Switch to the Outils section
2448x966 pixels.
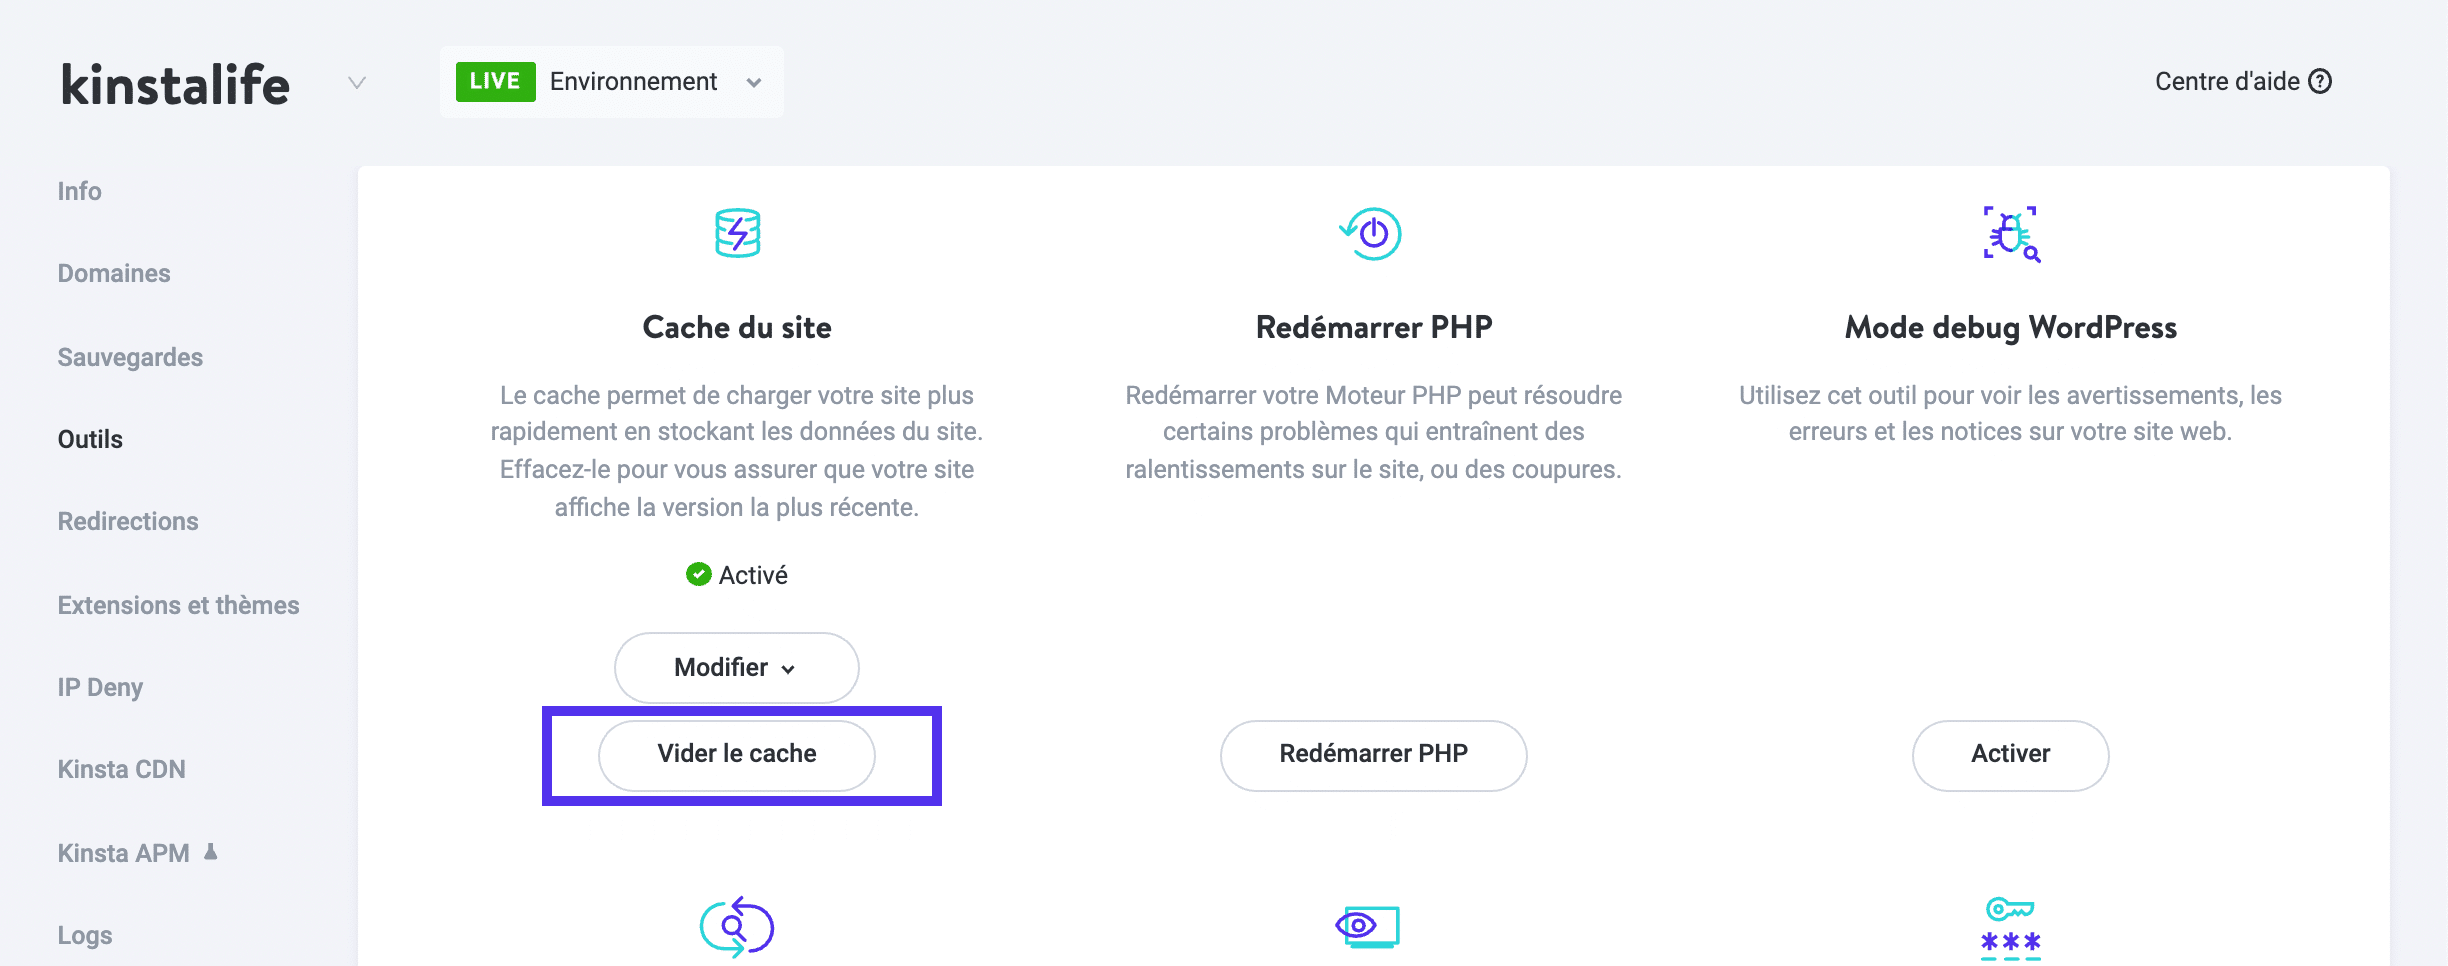(x=90, y=438)
